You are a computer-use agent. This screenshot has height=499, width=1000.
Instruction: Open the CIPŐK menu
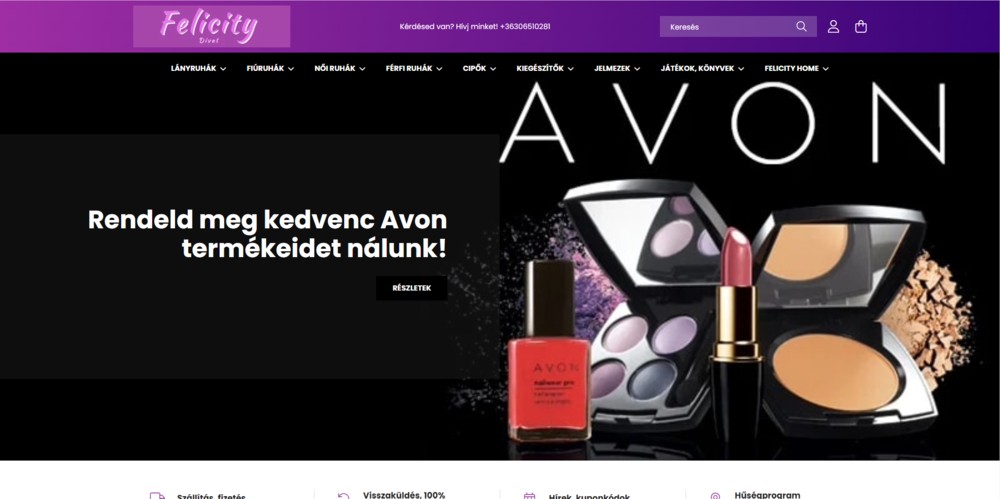[480, 68]
